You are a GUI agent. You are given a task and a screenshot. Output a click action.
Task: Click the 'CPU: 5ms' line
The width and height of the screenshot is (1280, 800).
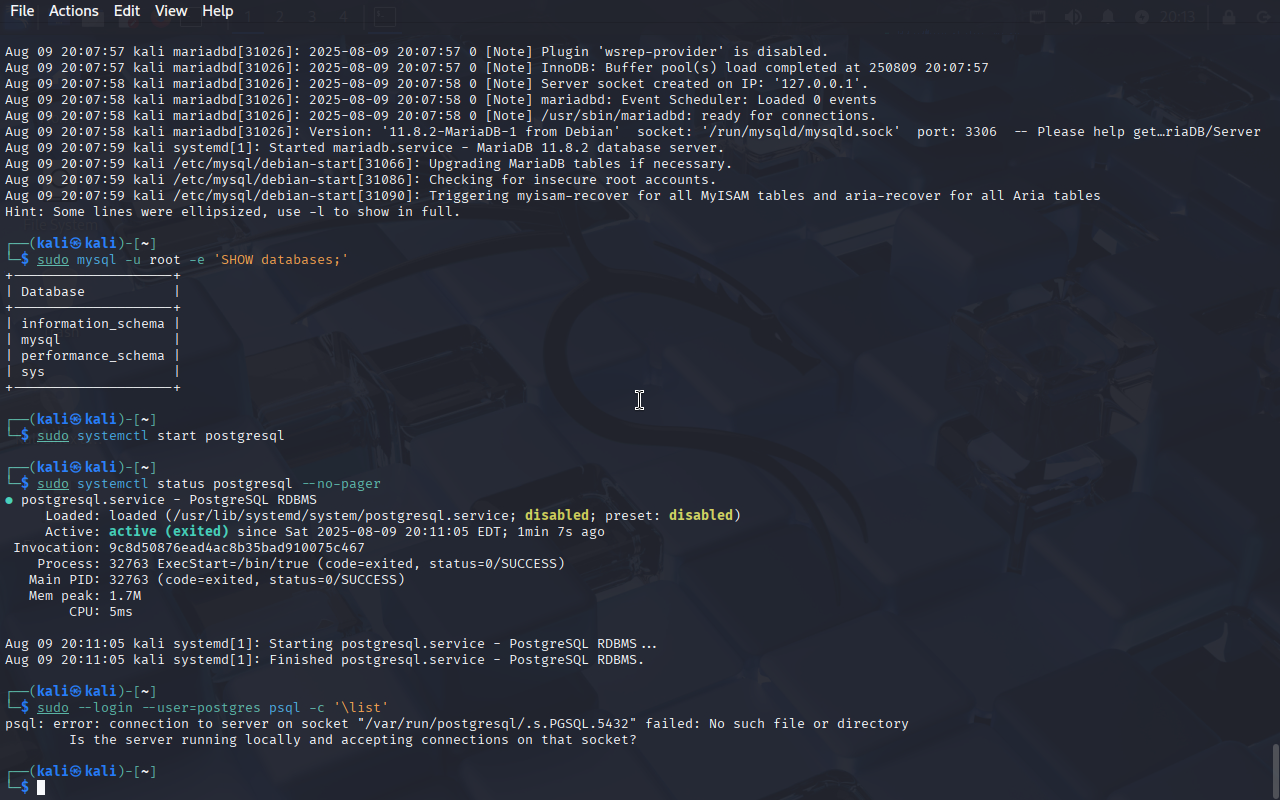click(x=101, y=612)
